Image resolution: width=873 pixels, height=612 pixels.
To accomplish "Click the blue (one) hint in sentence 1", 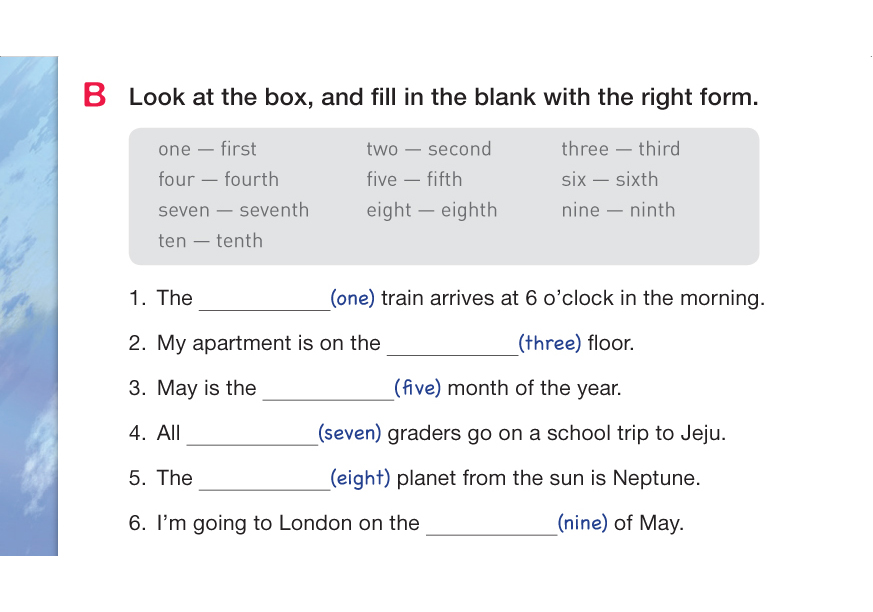I will pos(352,298).
